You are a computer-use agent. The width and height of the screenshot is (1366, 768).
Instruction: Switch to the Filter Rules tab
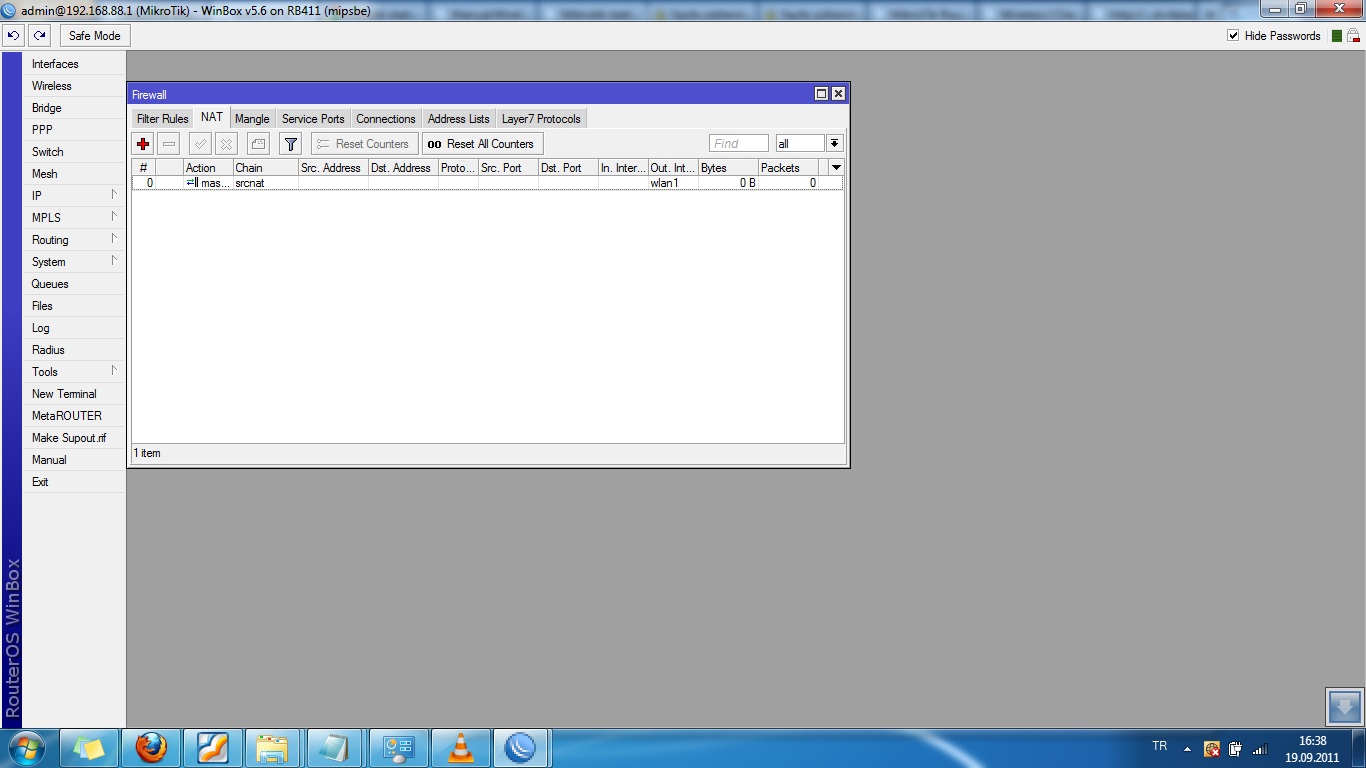163,118
